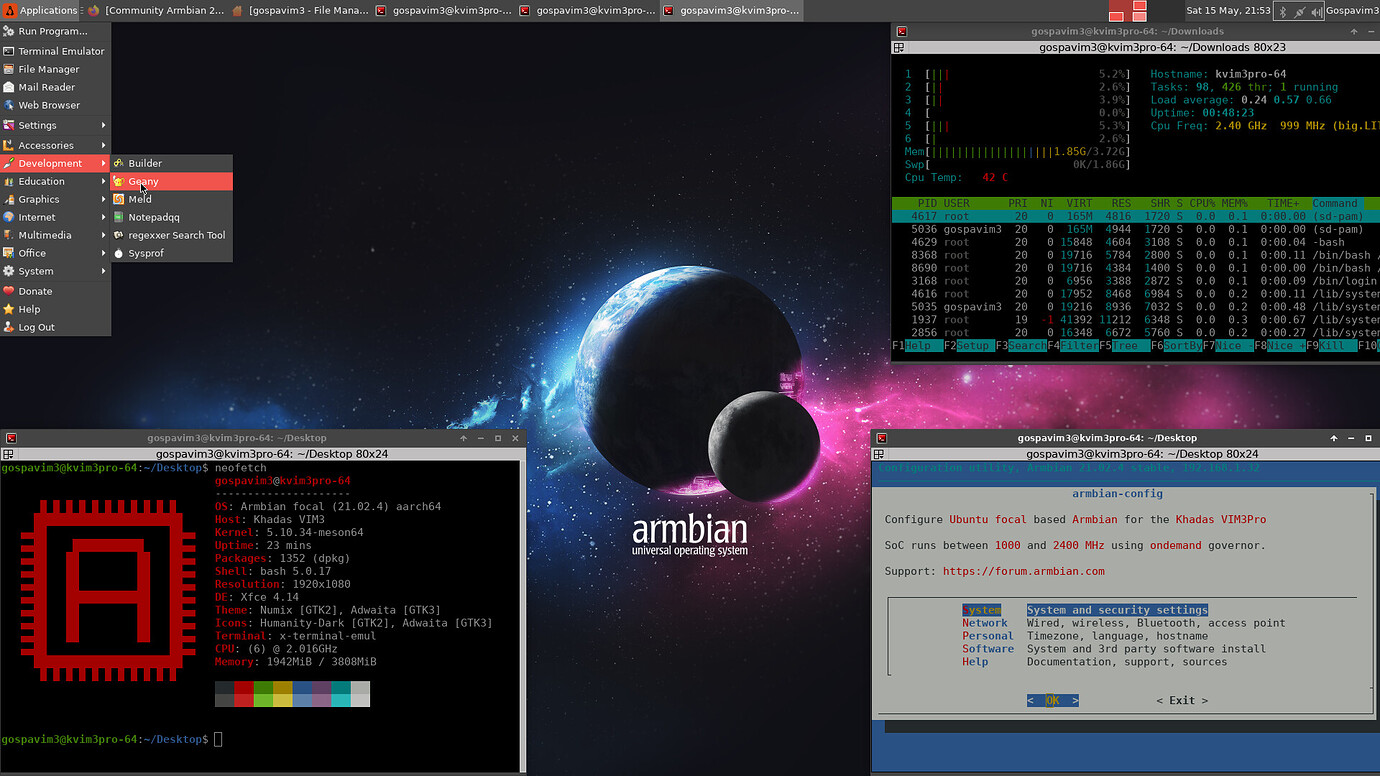
Task: Click the File Manager icon in the menu
Action: [x=9, y=69]
